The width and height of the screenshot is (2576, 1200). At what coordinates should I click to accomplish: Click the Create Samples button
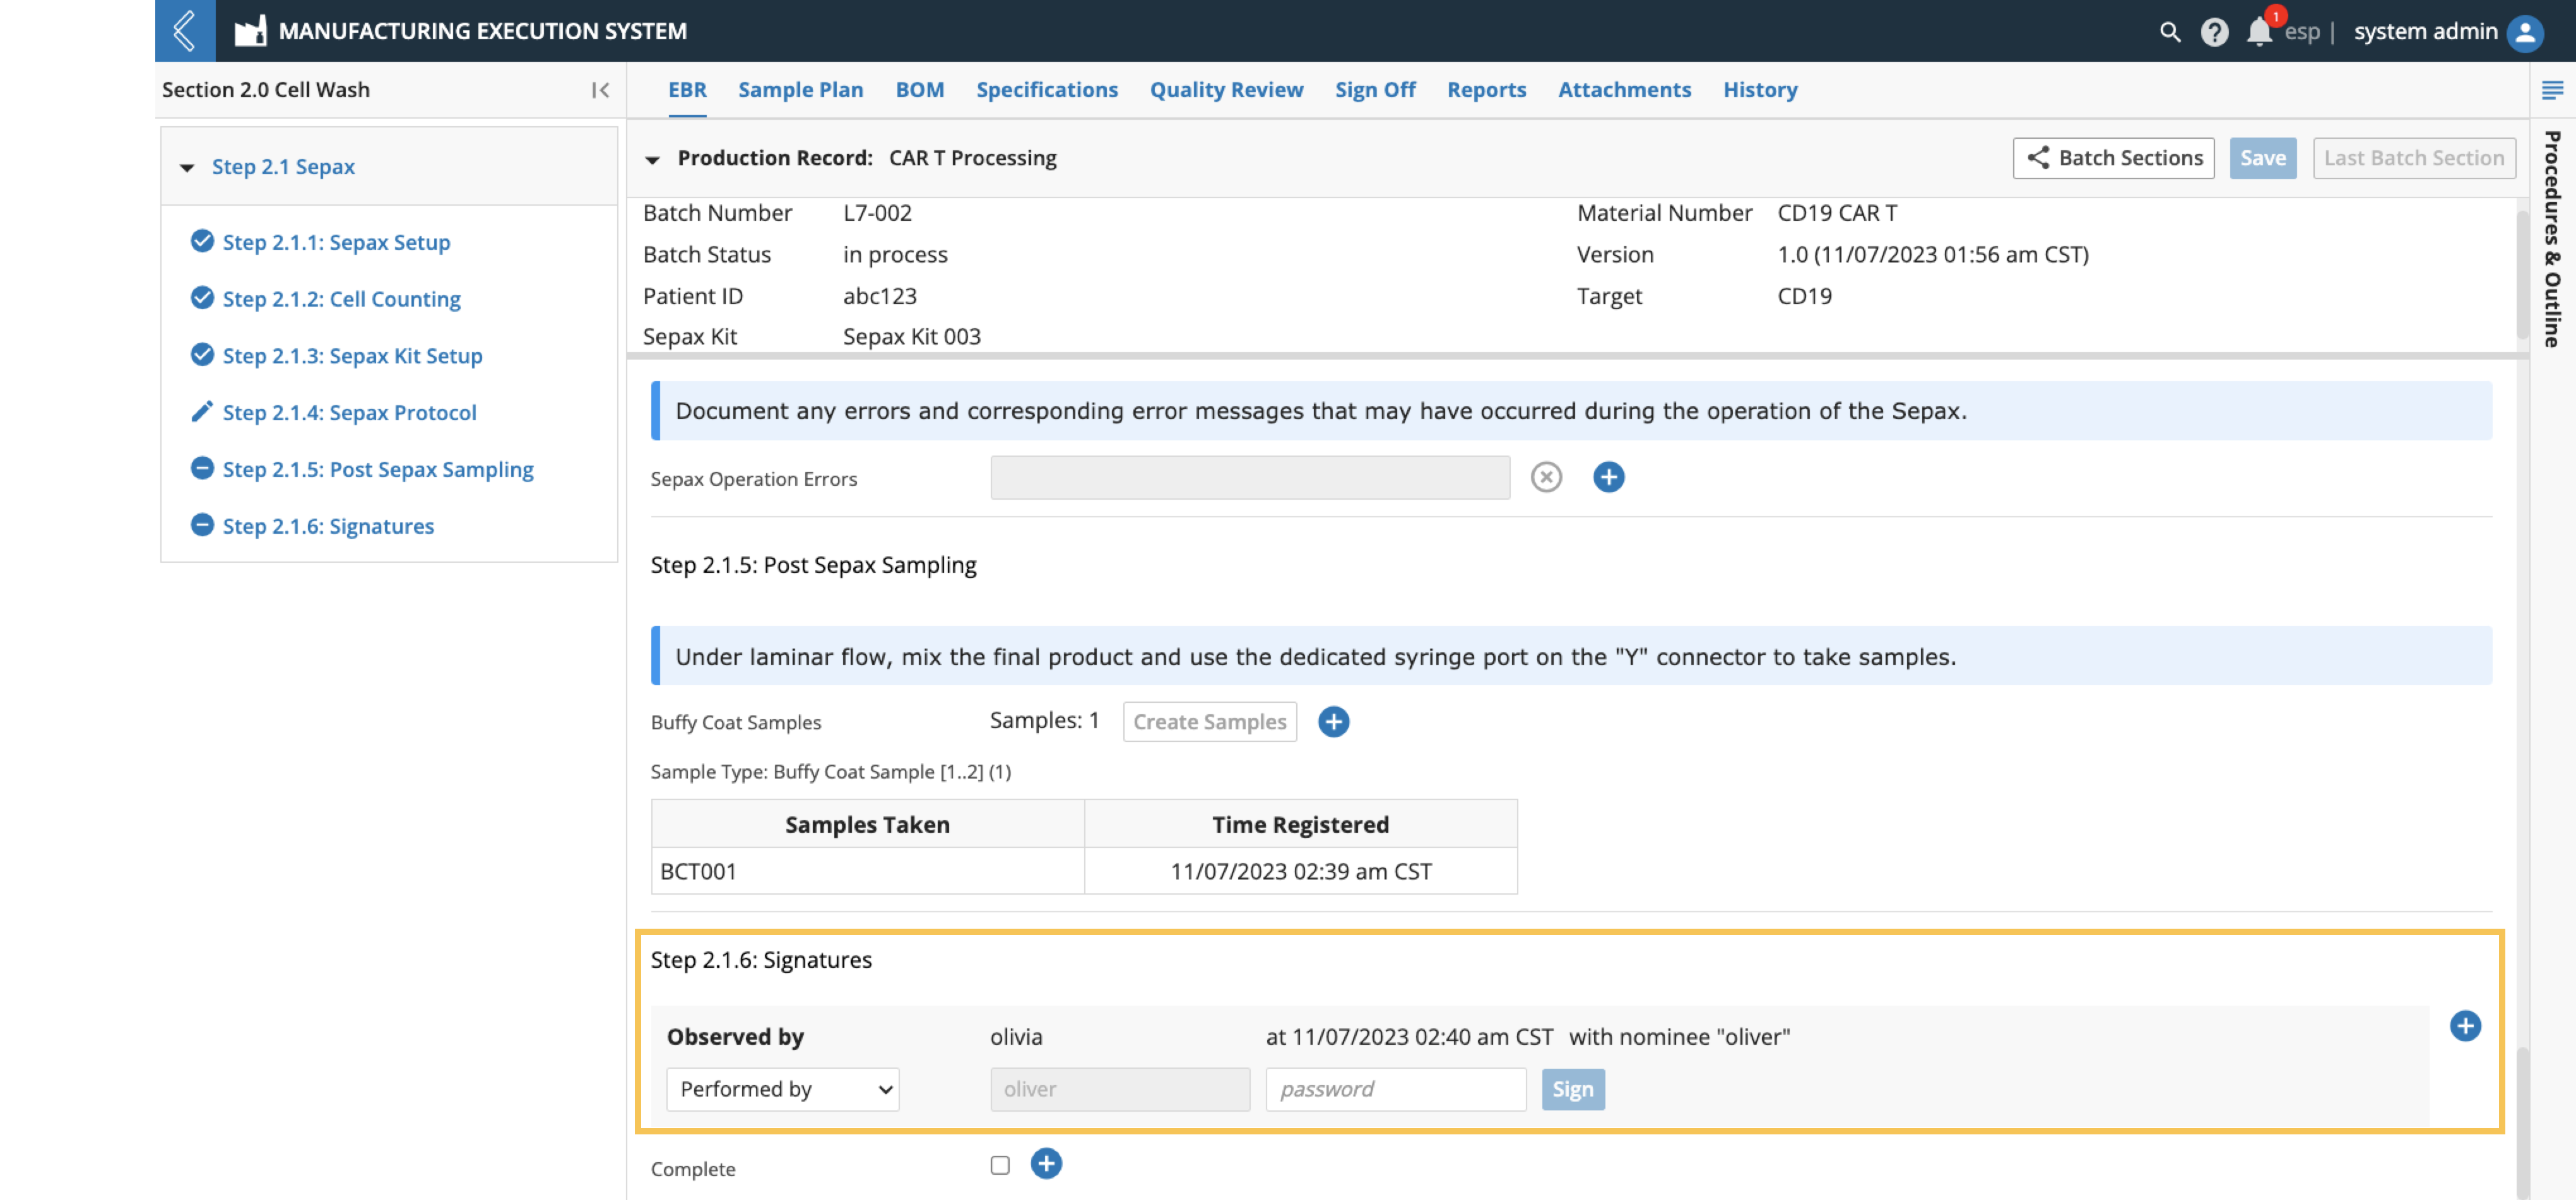pyautogui.click(x=1209, y=721)
